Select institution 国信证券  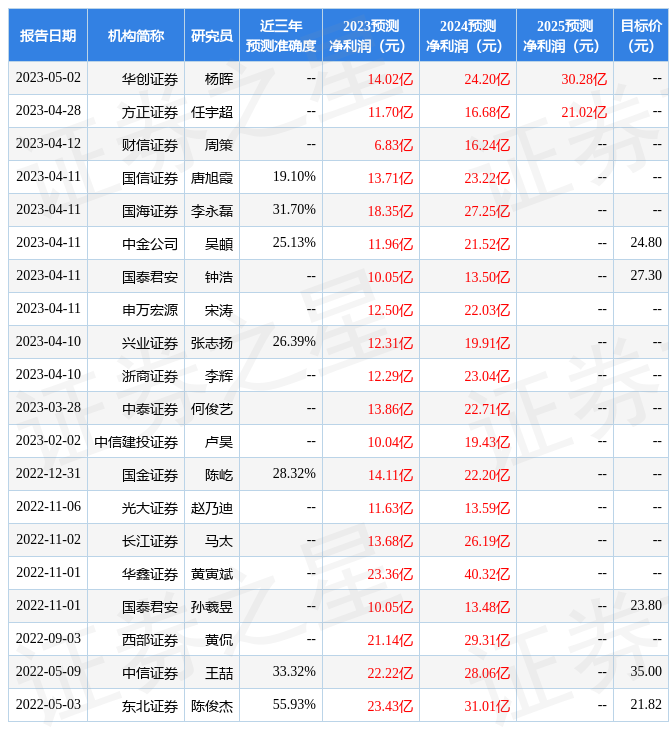(150, 178)
